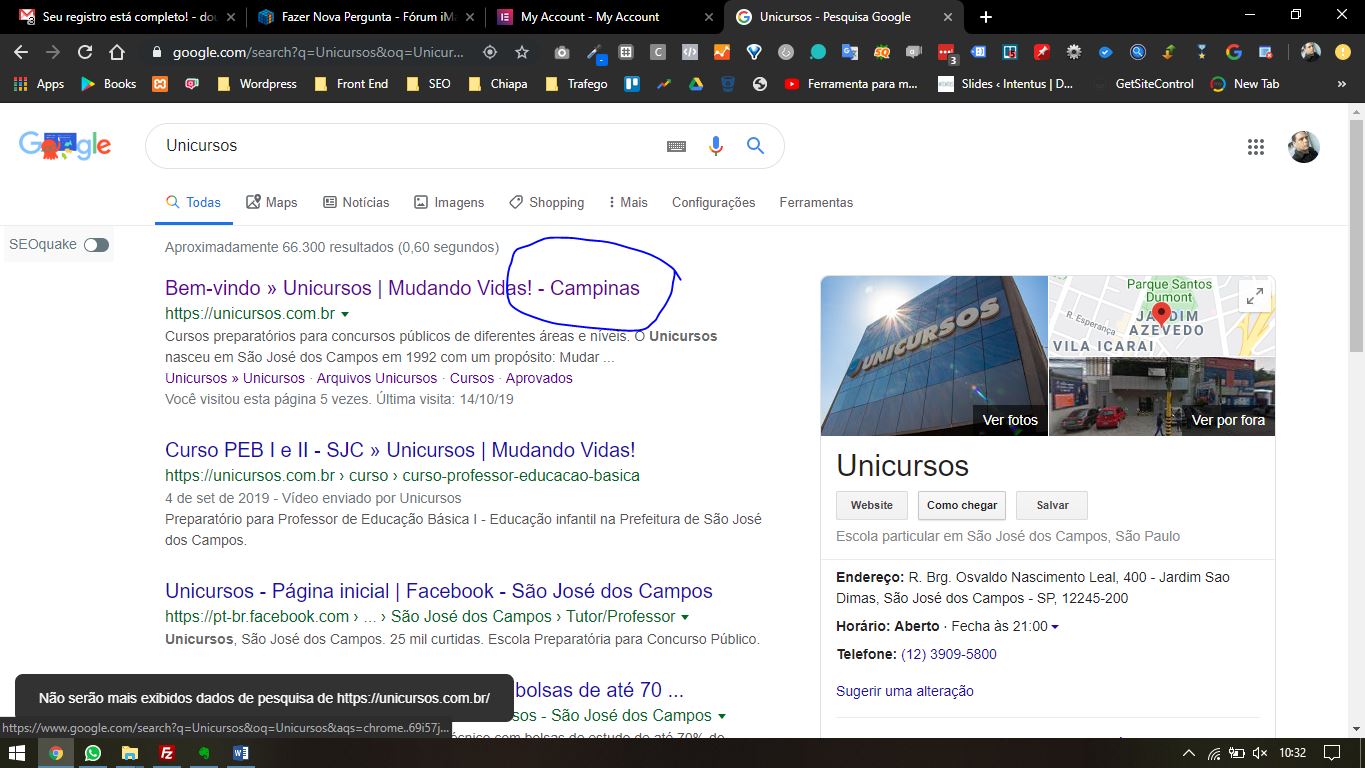Open the Windows Start menu
The image size is (1365, 768).
coord(19,753)
